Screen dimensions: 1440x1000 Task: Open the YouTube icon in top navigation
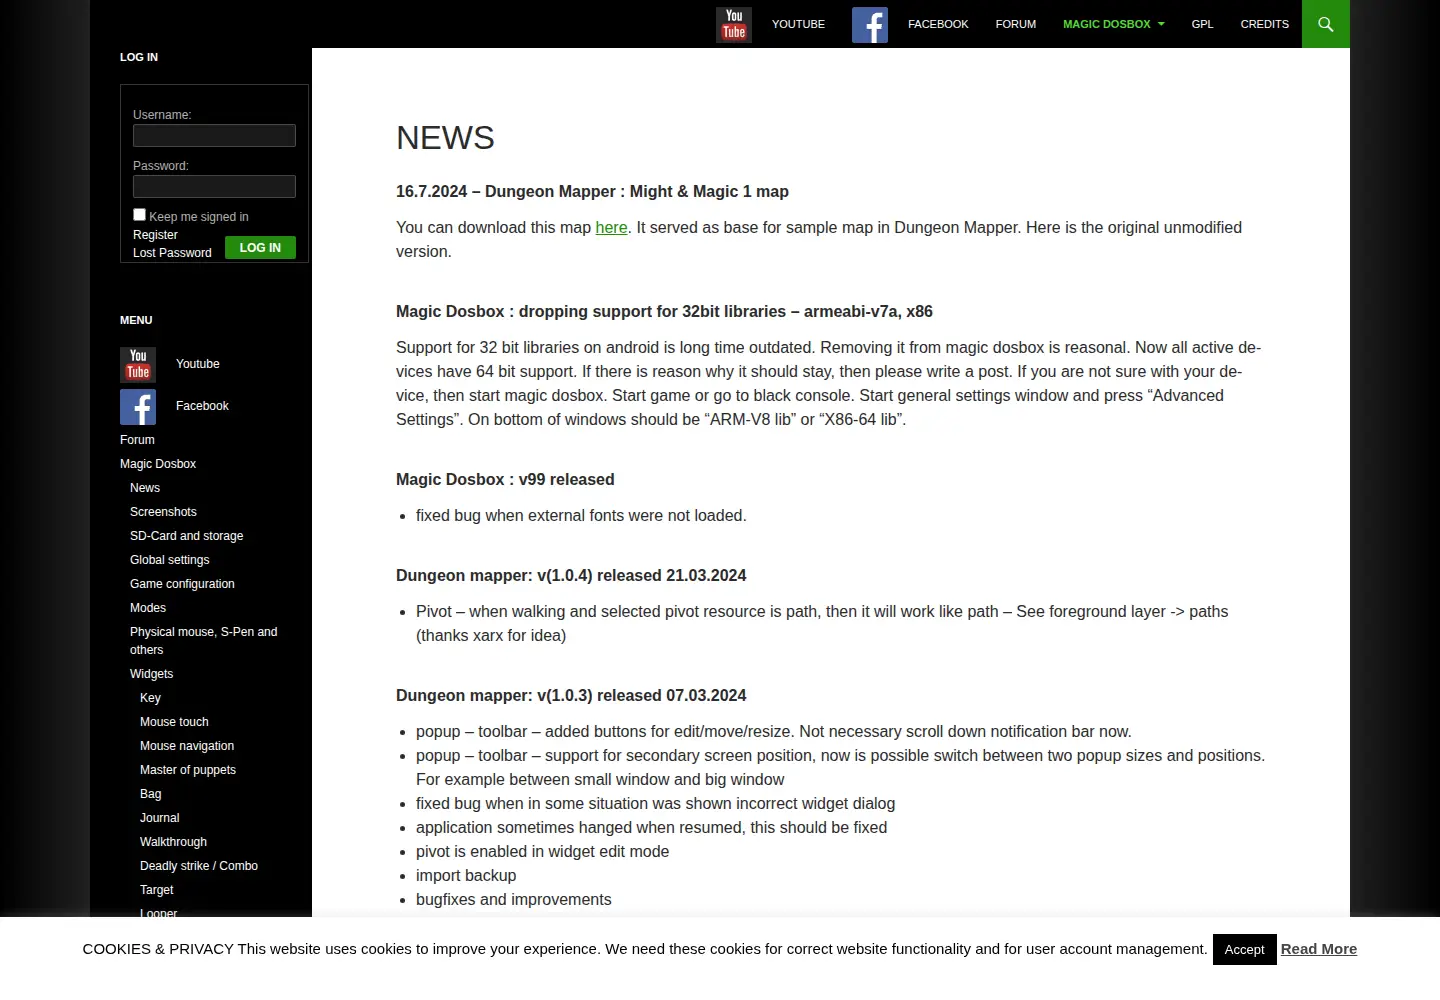point(734,25)
